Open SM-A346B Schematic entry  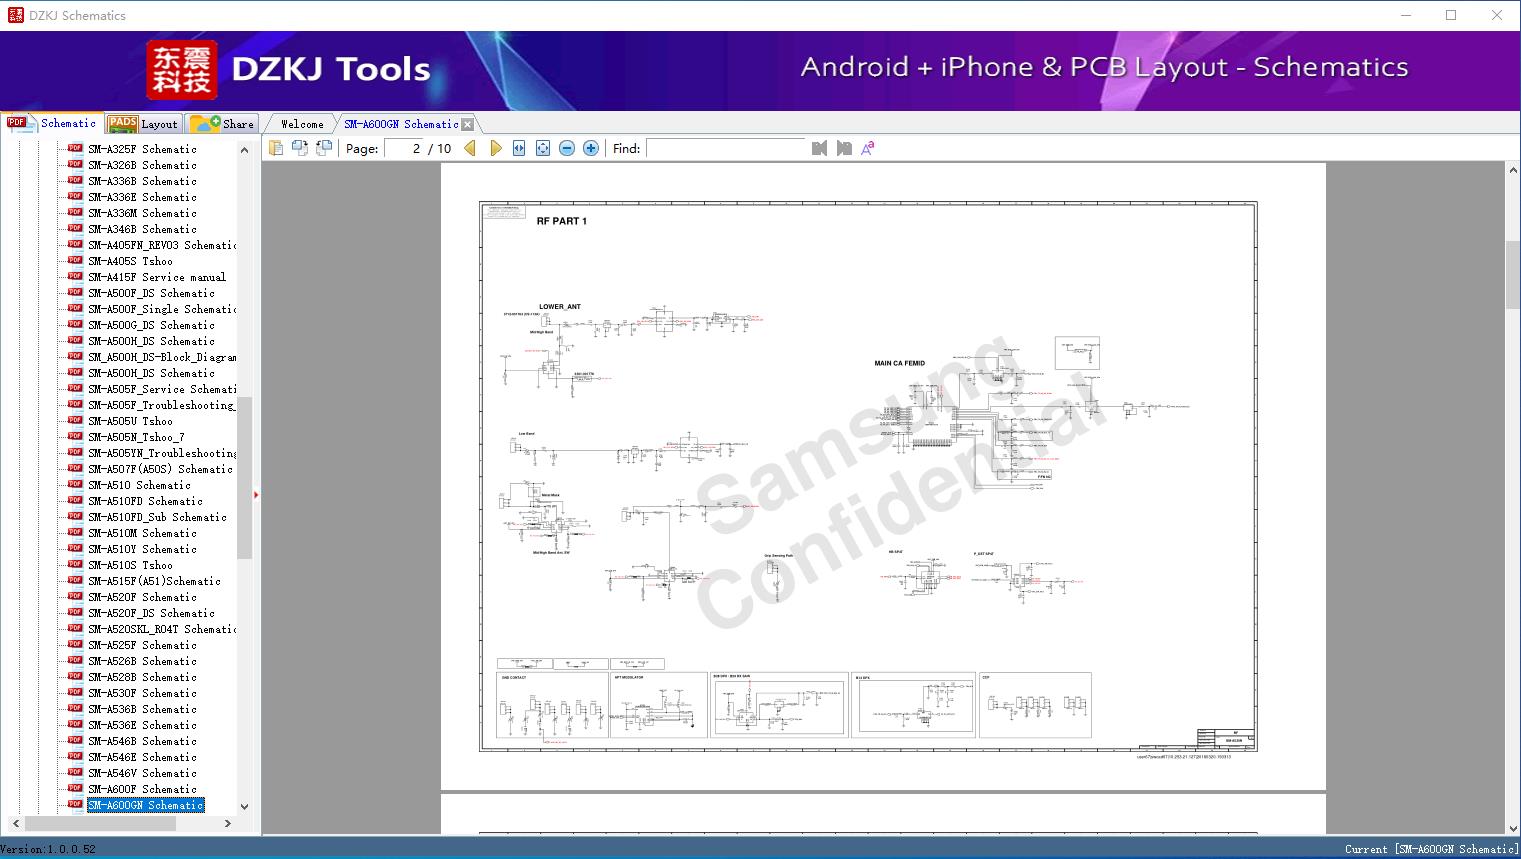click(142, 229)
